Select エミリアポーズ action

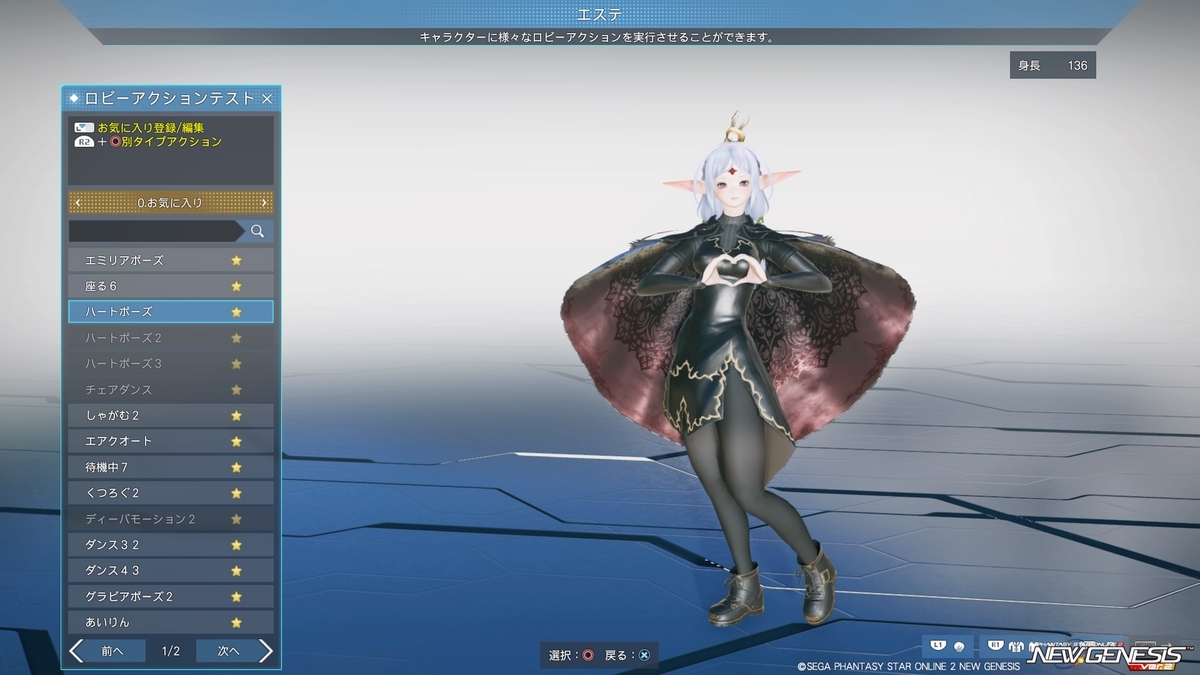point(170,260)
